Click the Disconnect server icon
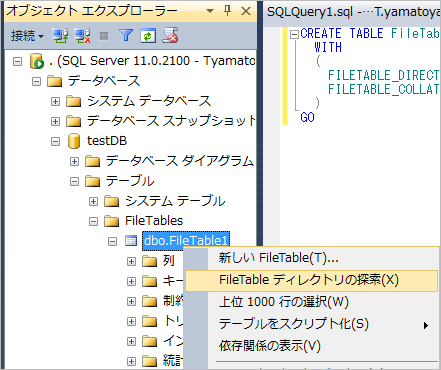The width and height of the screenshot is (441, 370). [x=82, y=35]
